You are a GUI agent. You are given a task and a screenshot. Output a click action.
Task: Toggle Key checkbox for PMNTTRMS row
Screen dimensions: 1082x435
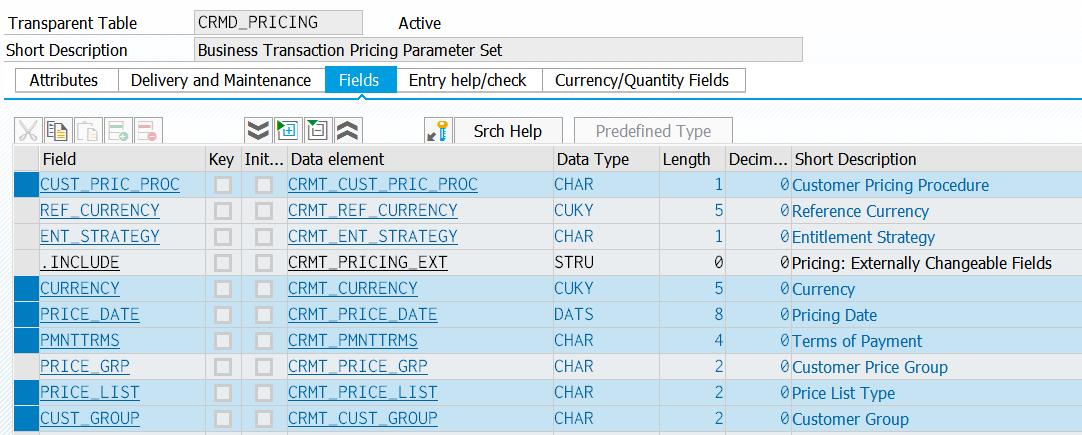pyautogui.click(x=222, y=341)
